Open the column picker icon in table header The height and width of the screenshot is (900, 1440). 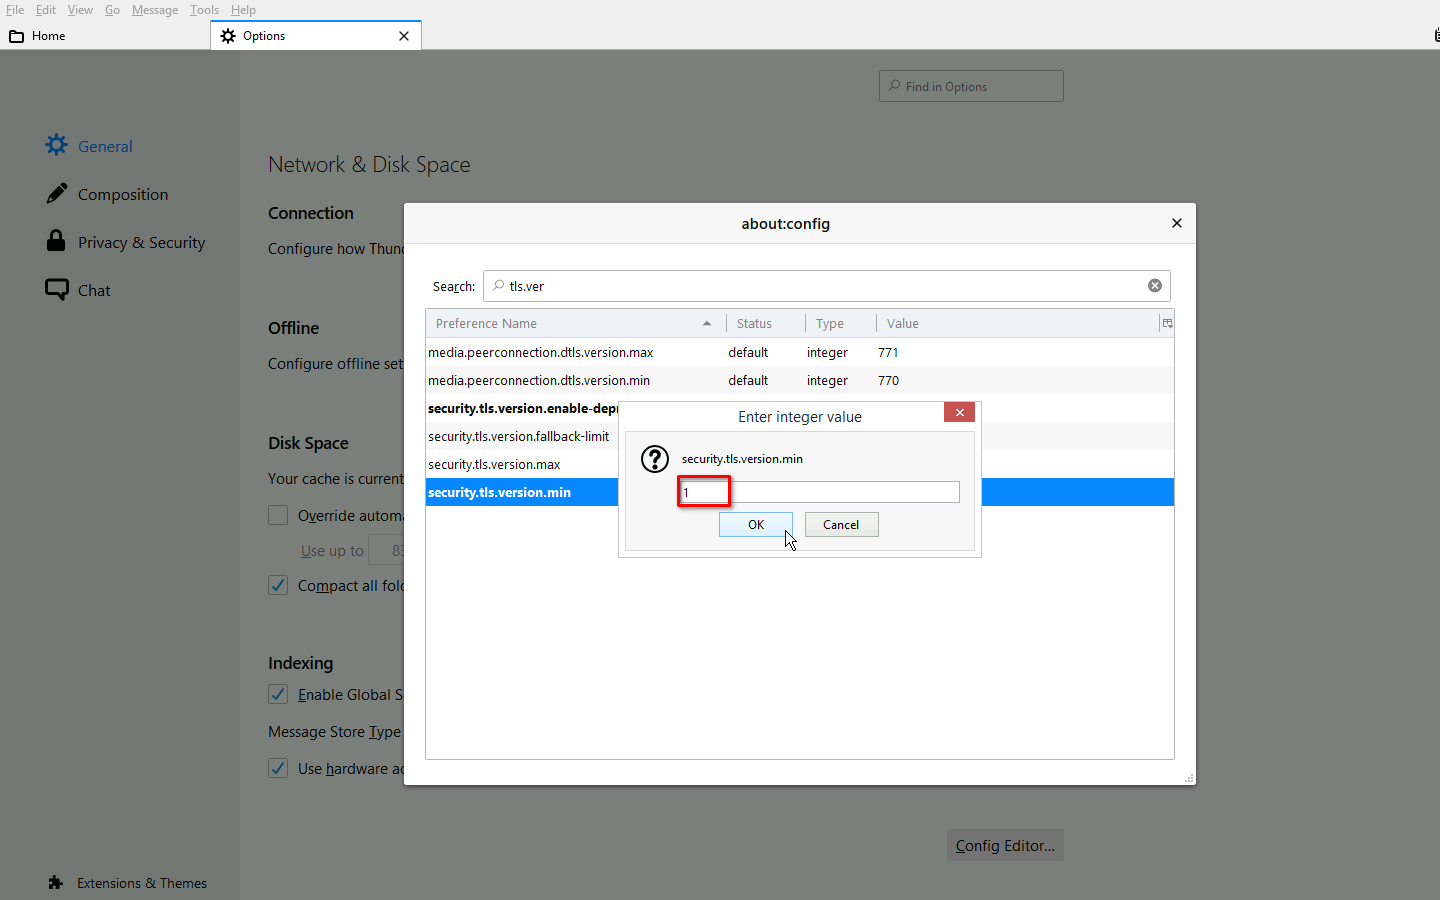[1166, 323]
